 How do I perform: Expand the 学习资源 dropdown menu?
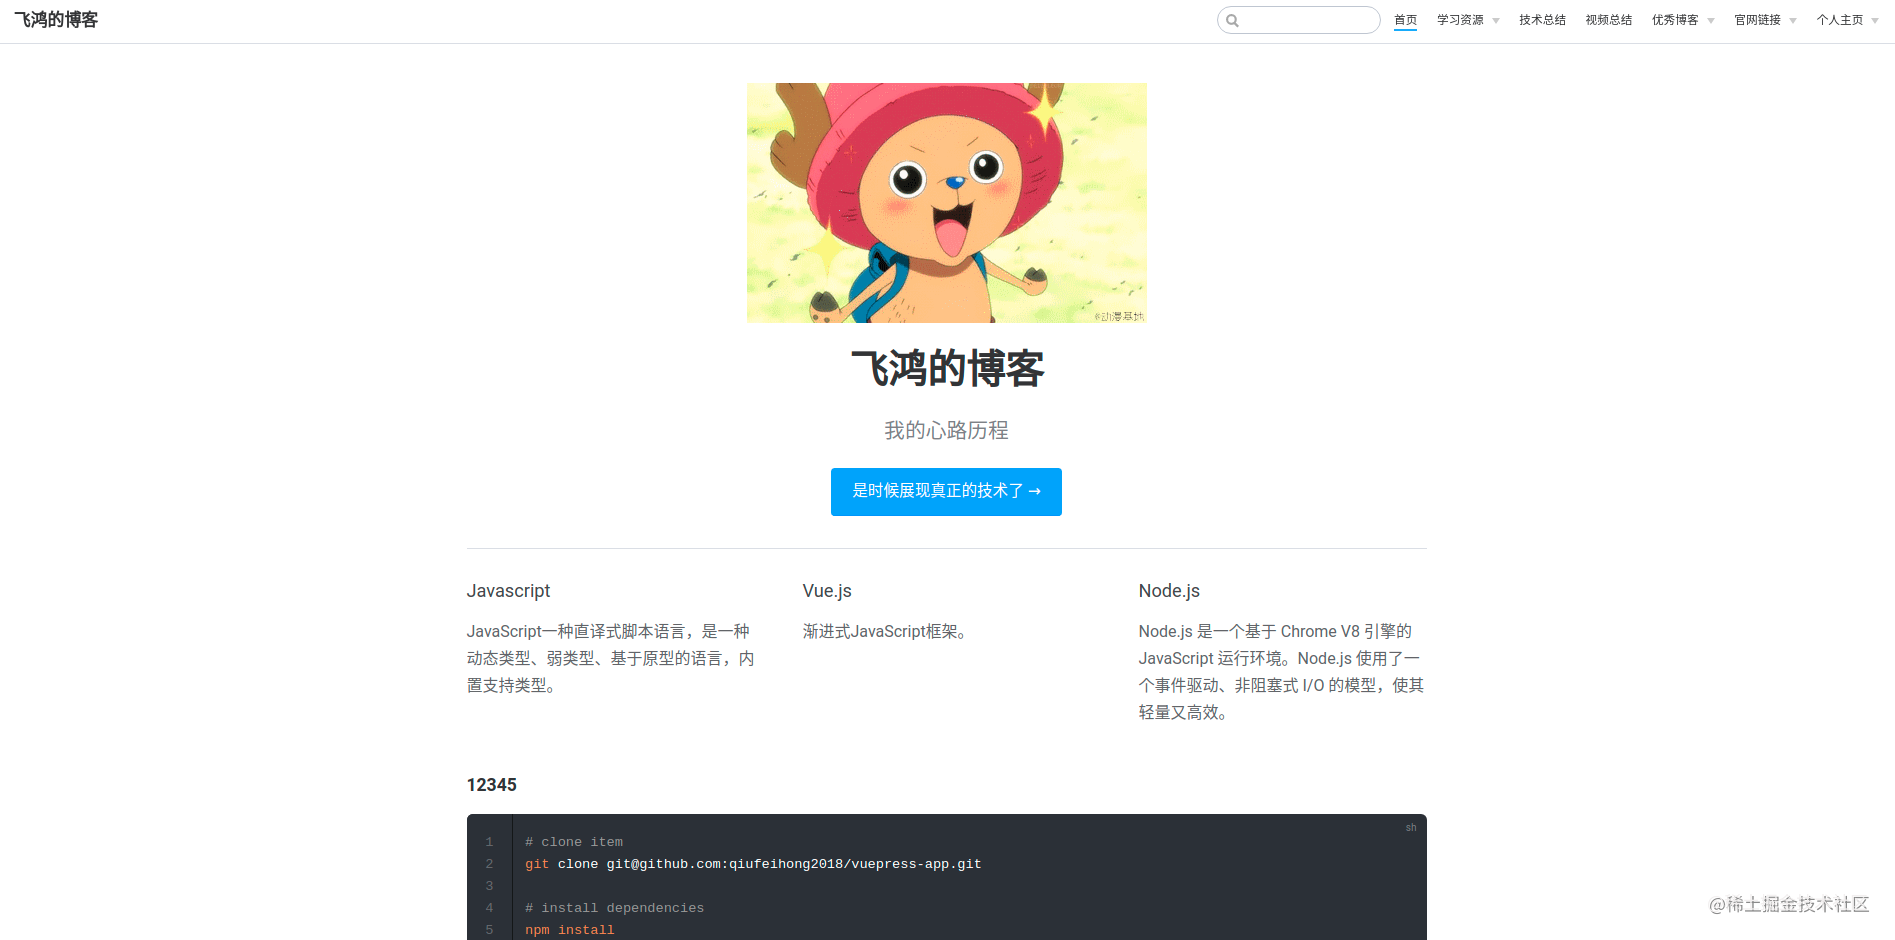1467,20
